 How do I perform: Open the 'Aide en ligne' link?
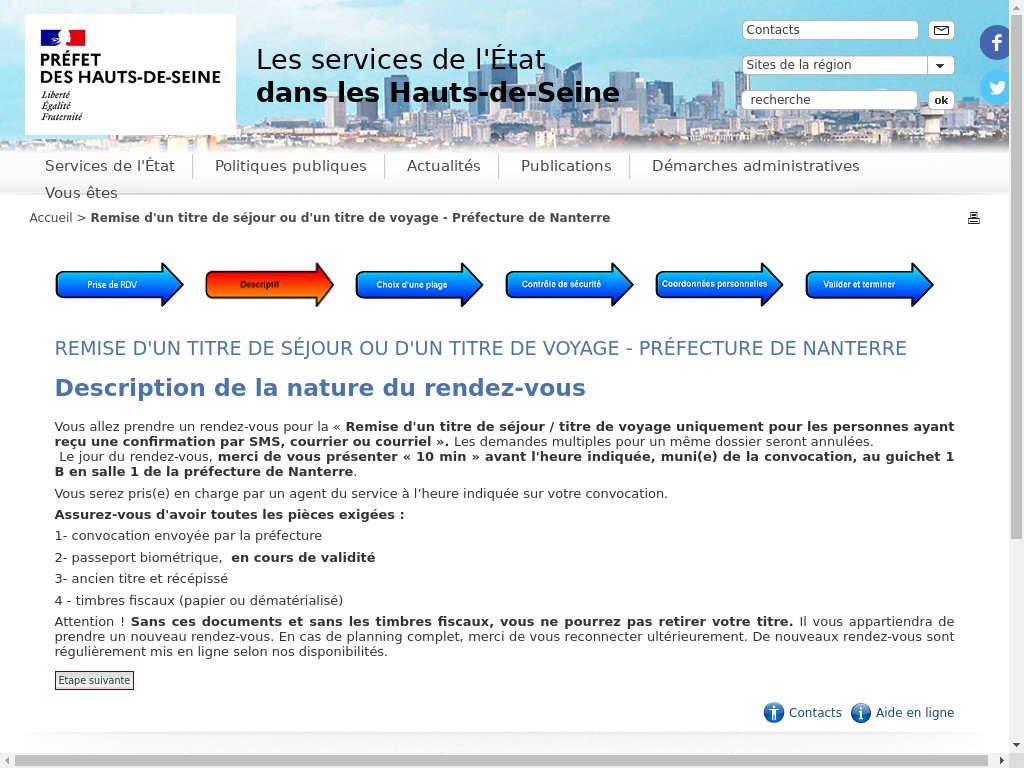coord(915,712)
